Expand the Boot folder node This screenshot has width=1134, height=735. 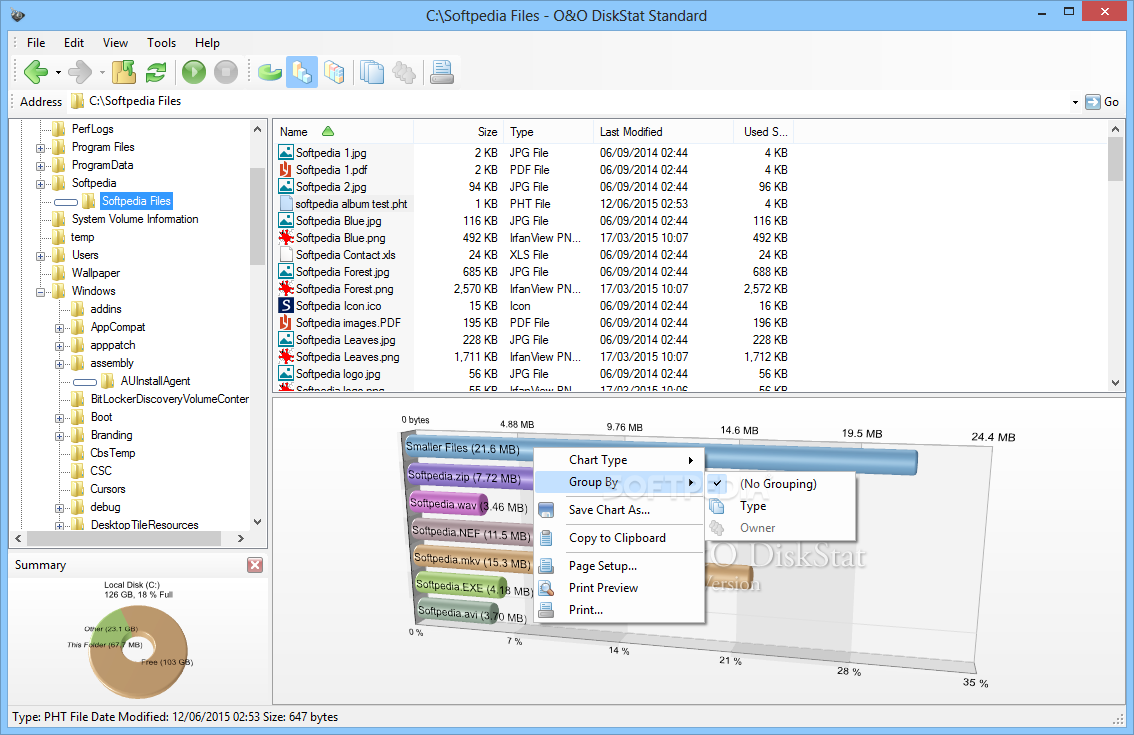coord(60,417)
